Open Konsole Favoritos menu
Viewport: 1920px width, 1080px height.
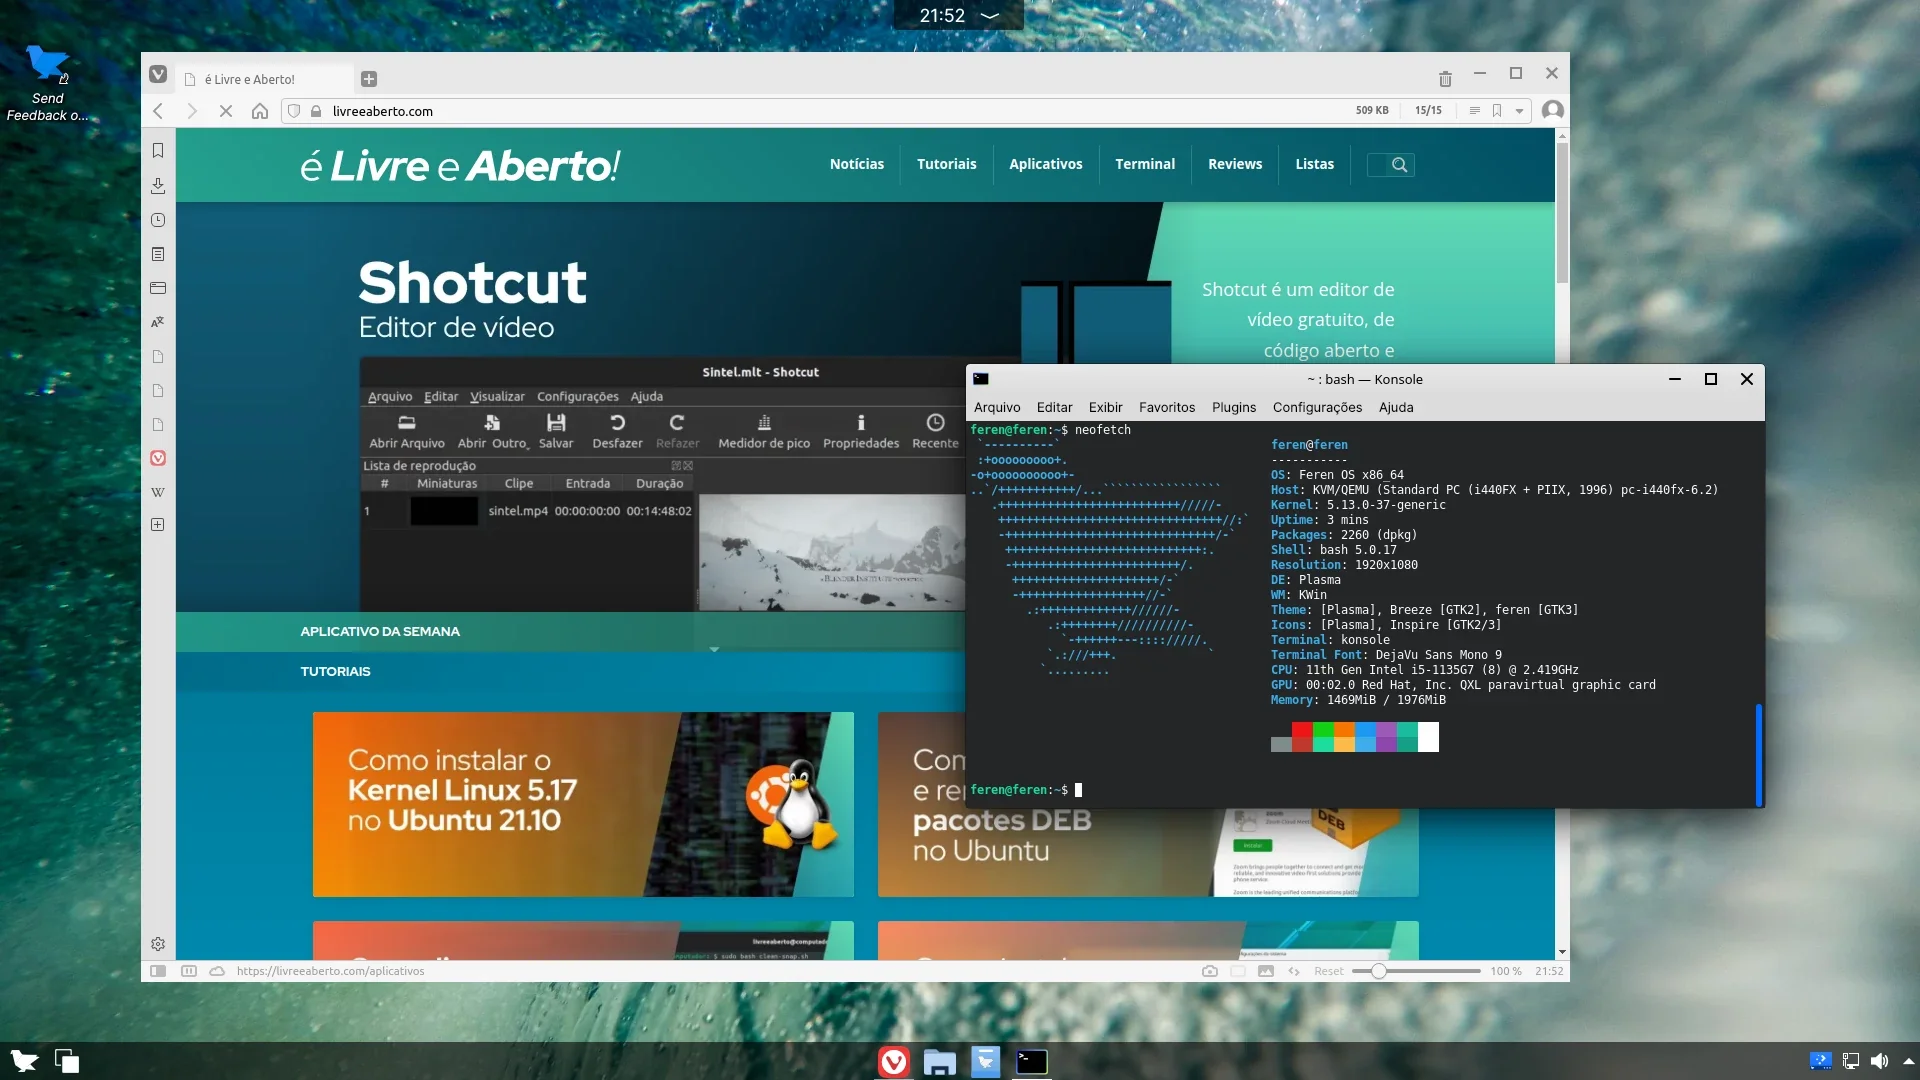[x=1167, y=407]
